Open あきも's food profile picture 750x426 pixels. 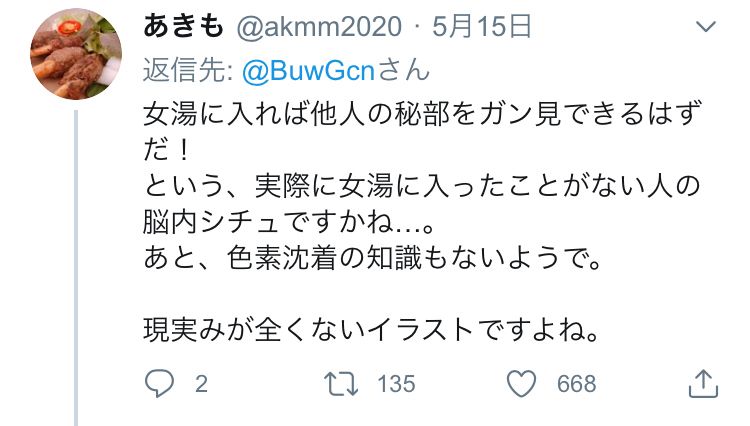(76, 54)
